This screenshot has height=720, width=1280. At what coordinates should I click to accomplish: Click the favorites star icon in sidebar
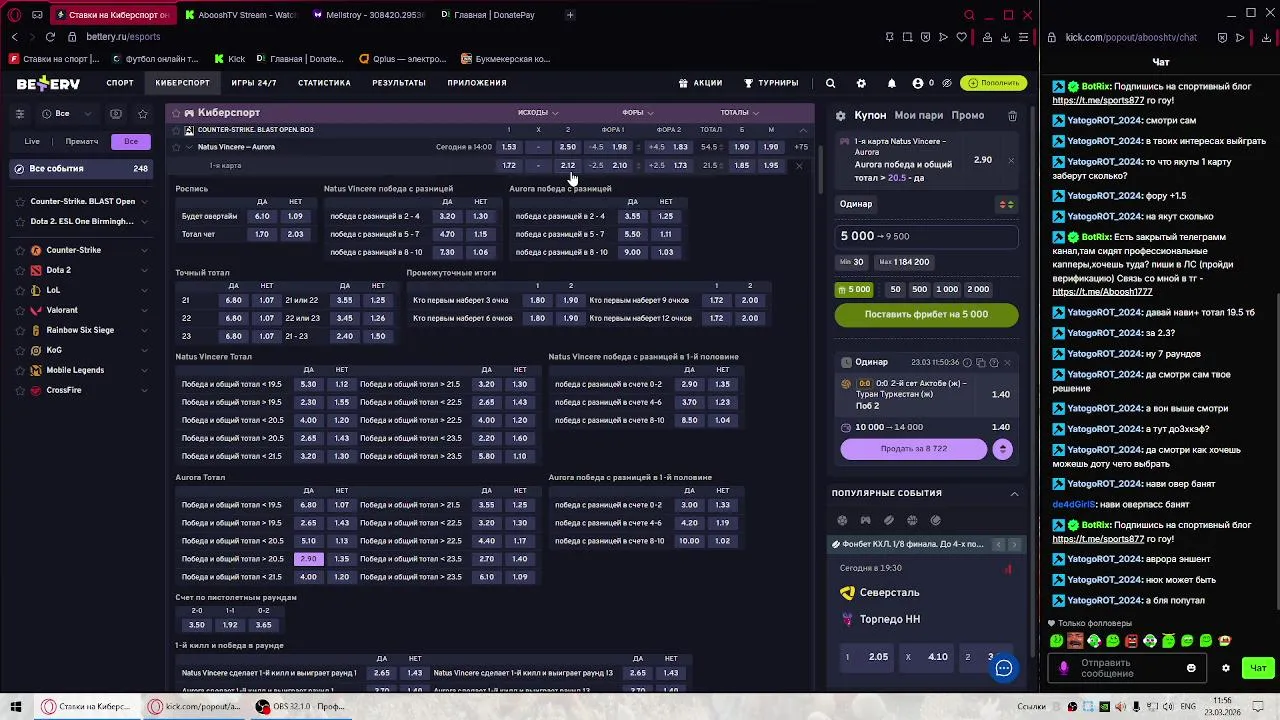click(x=143, y=114)
